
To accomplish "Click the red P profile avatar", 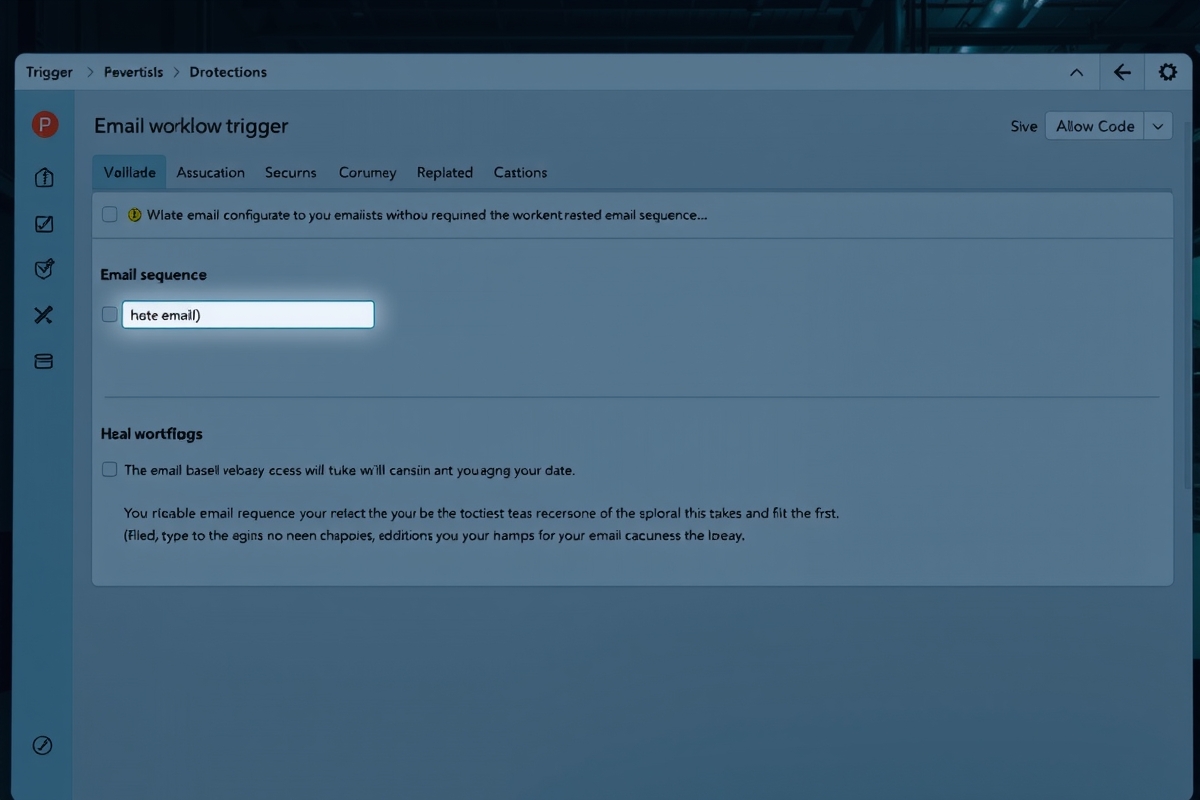I will pyautogui.click(x=44, y=125).
